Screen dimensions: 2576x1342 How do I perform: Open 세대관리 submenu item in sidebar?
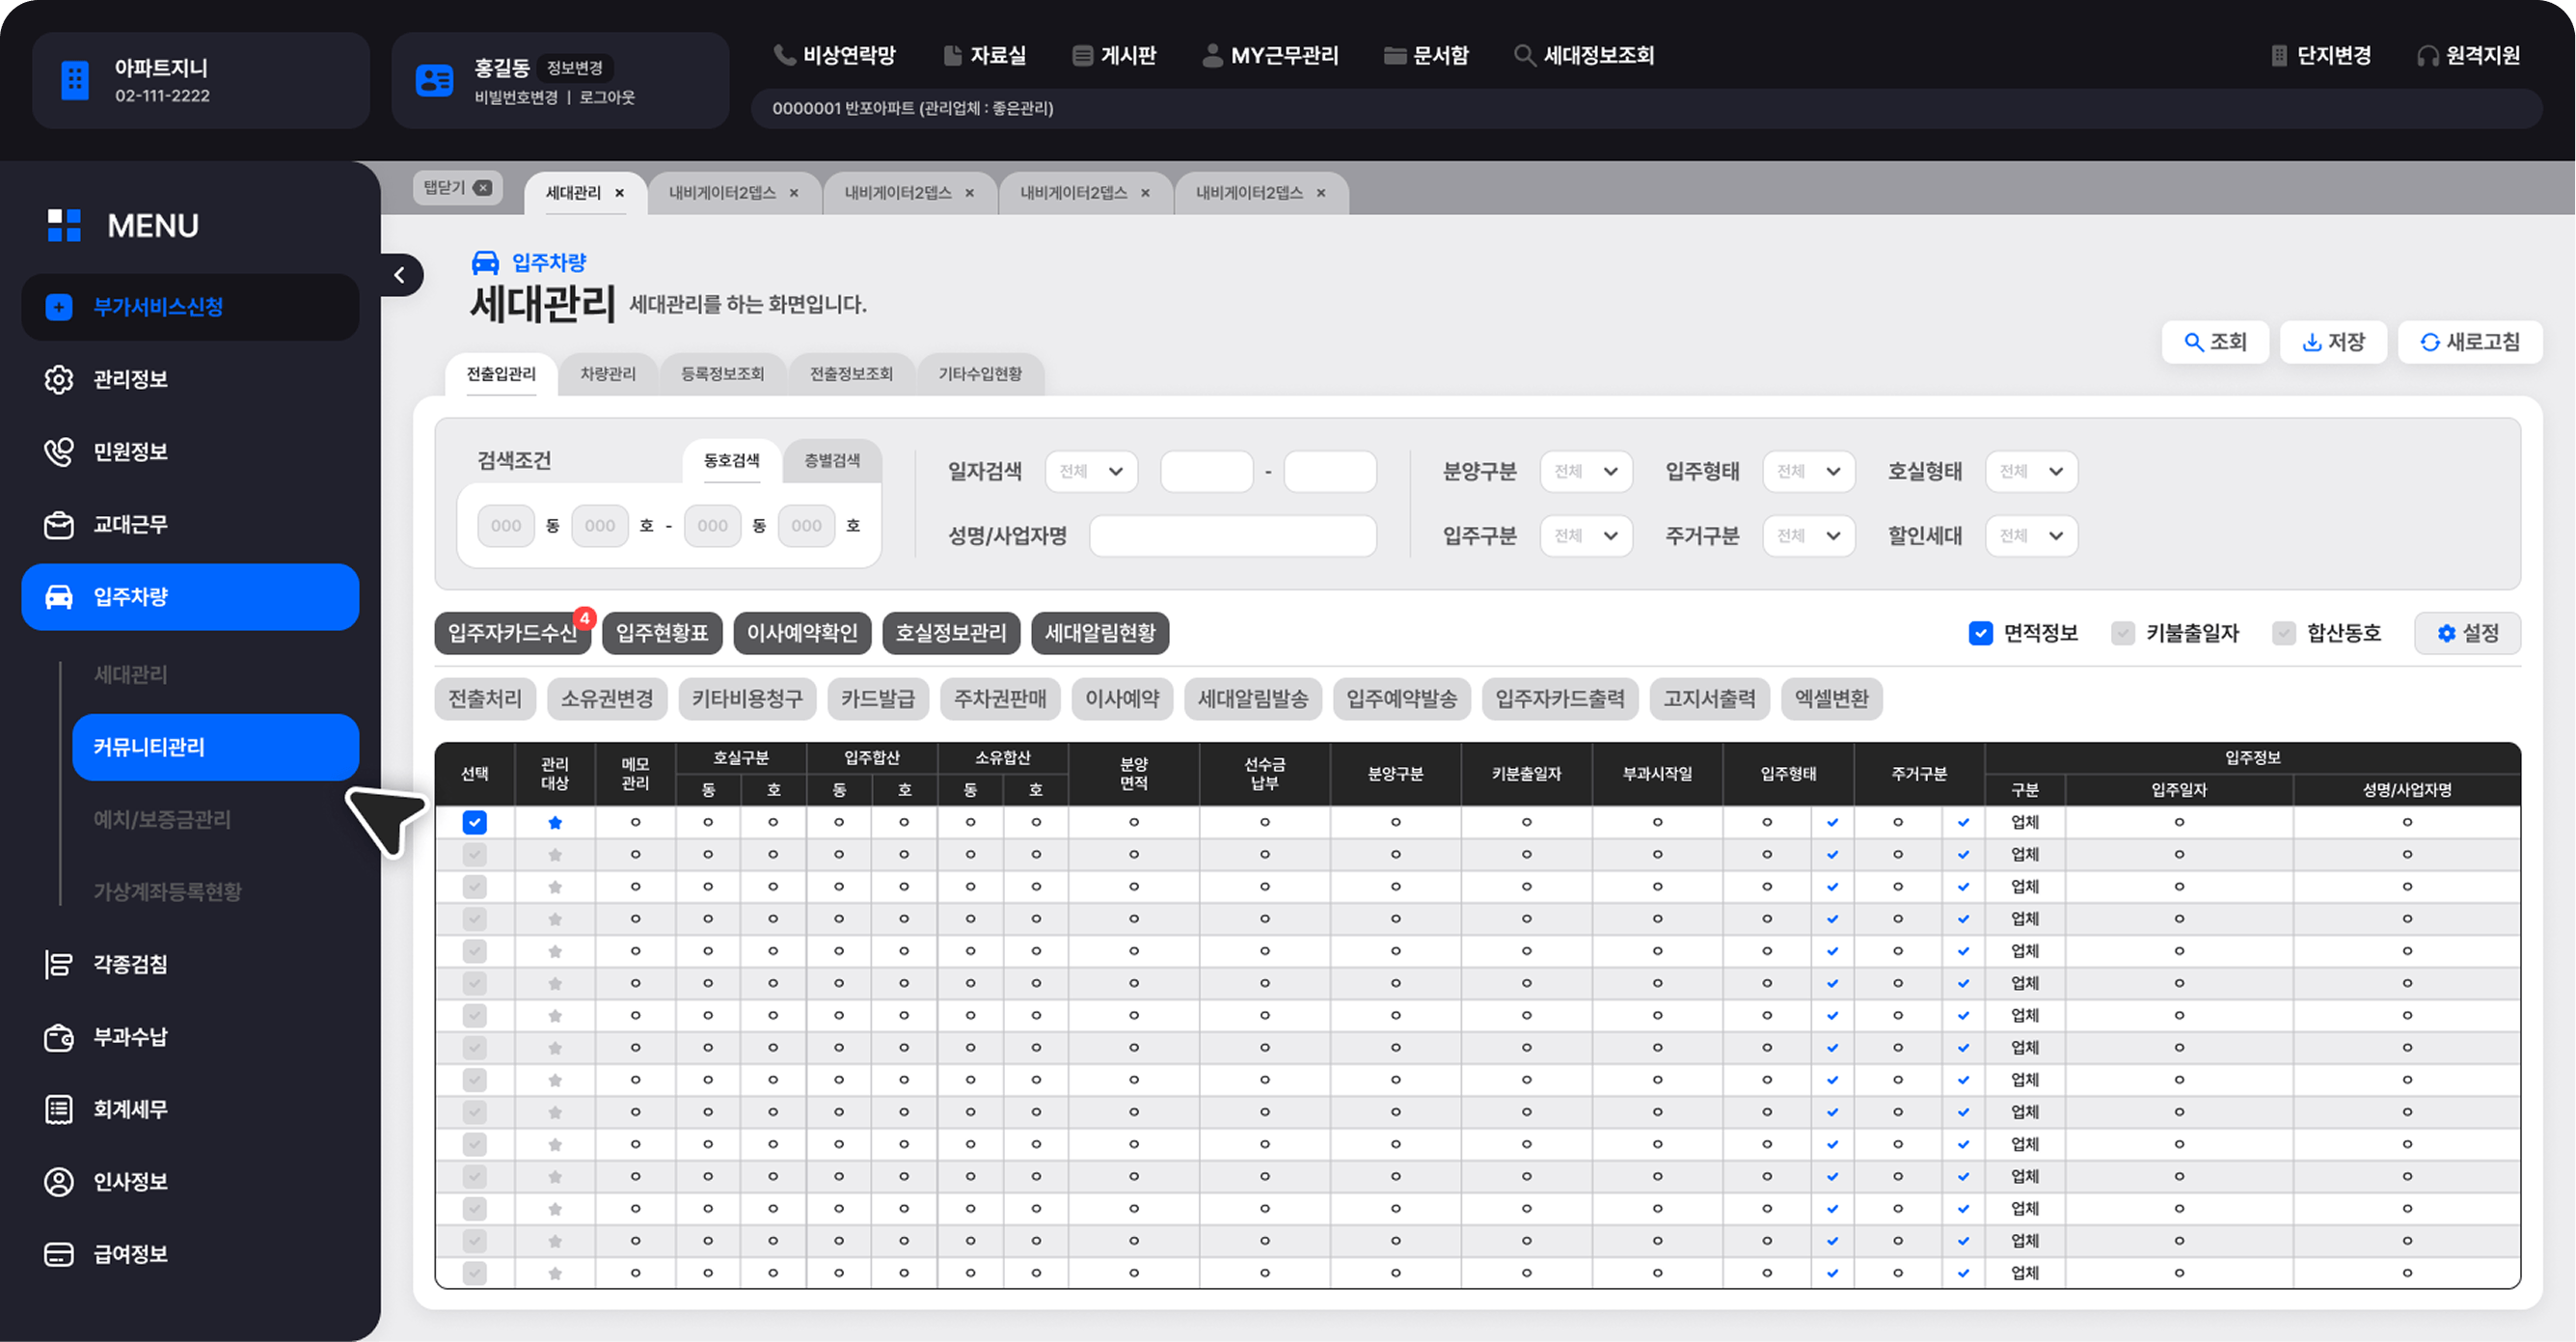pos(131,675)
